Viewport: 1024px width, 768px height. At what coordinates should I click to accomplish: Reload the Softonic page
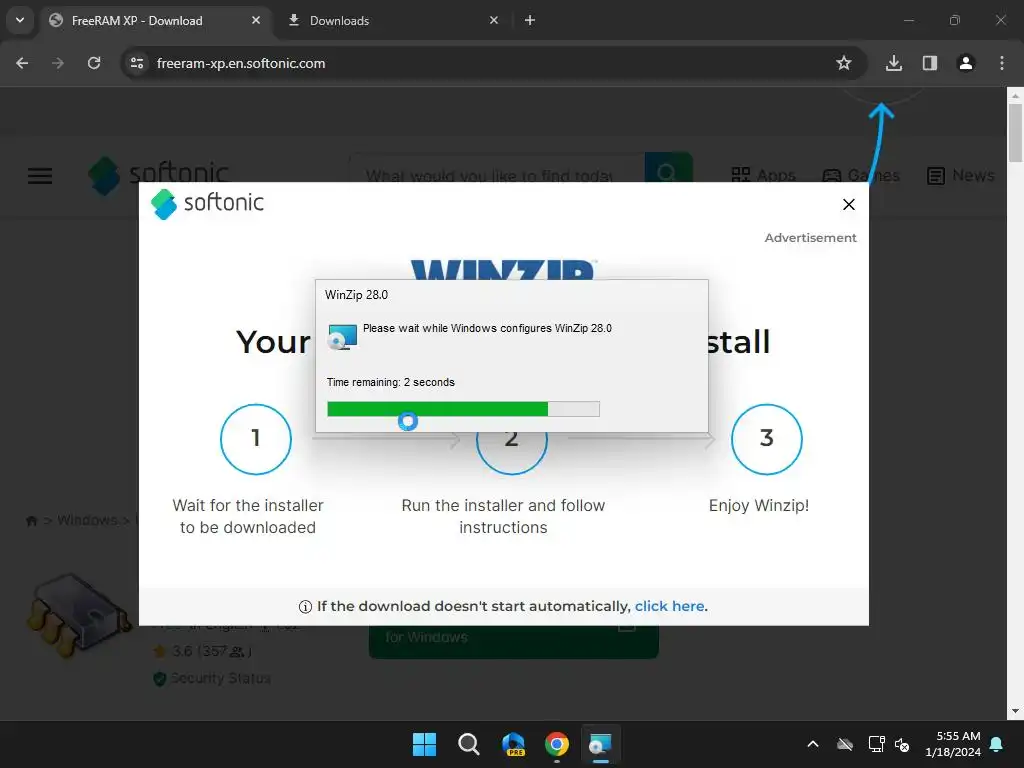[94, 63]
